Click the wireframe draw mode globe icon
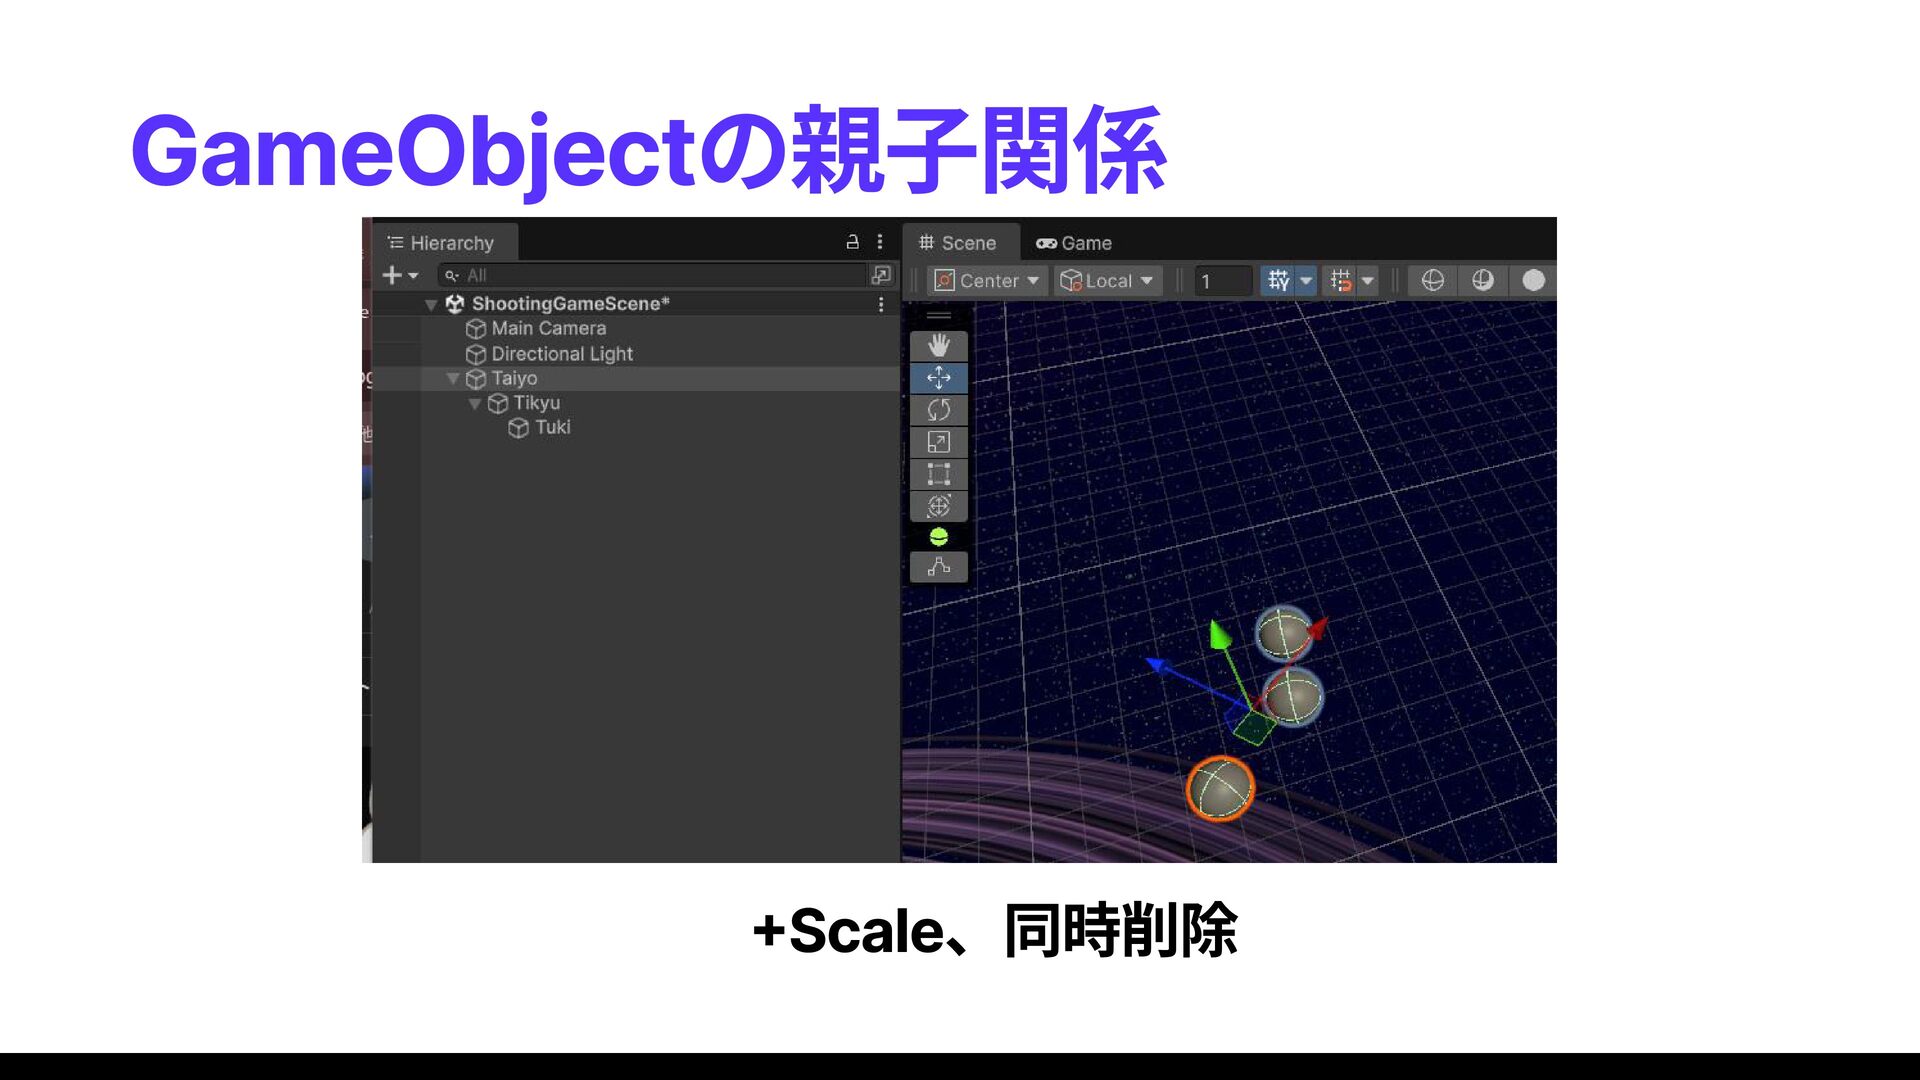 [1432, 281]
